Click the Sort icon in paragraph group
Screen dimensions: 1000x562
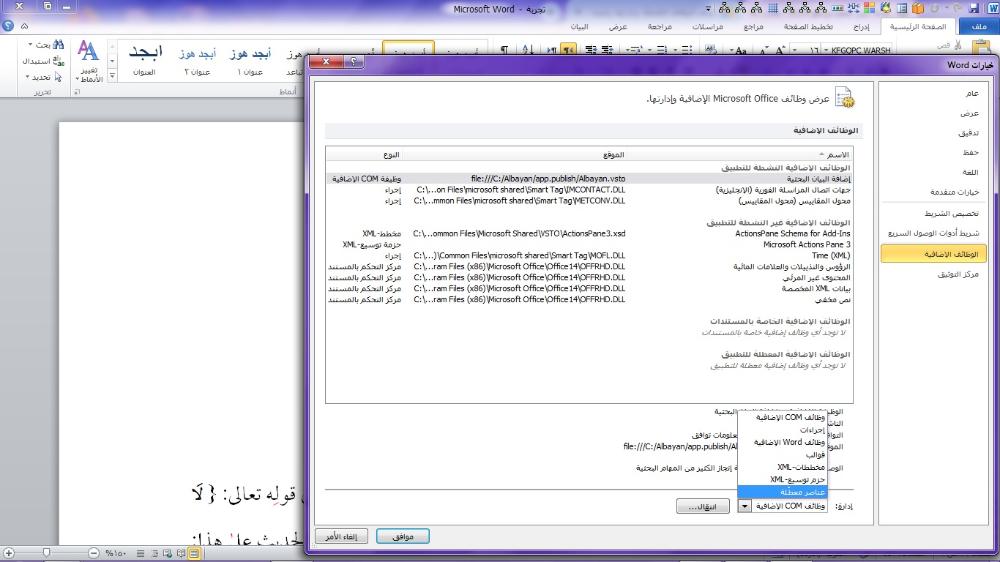[527, 50]
